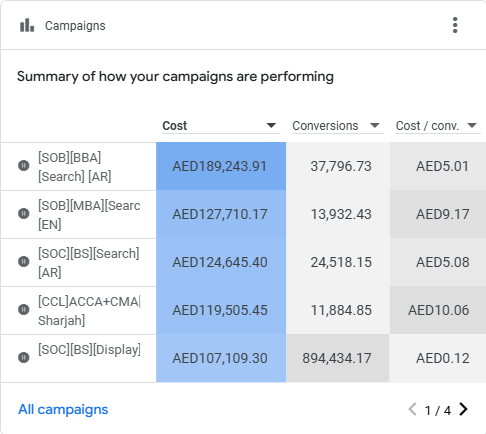
Task: Open campaign [CCL]ACCA+CMA Sharjah
Action: tap(89, 311)
